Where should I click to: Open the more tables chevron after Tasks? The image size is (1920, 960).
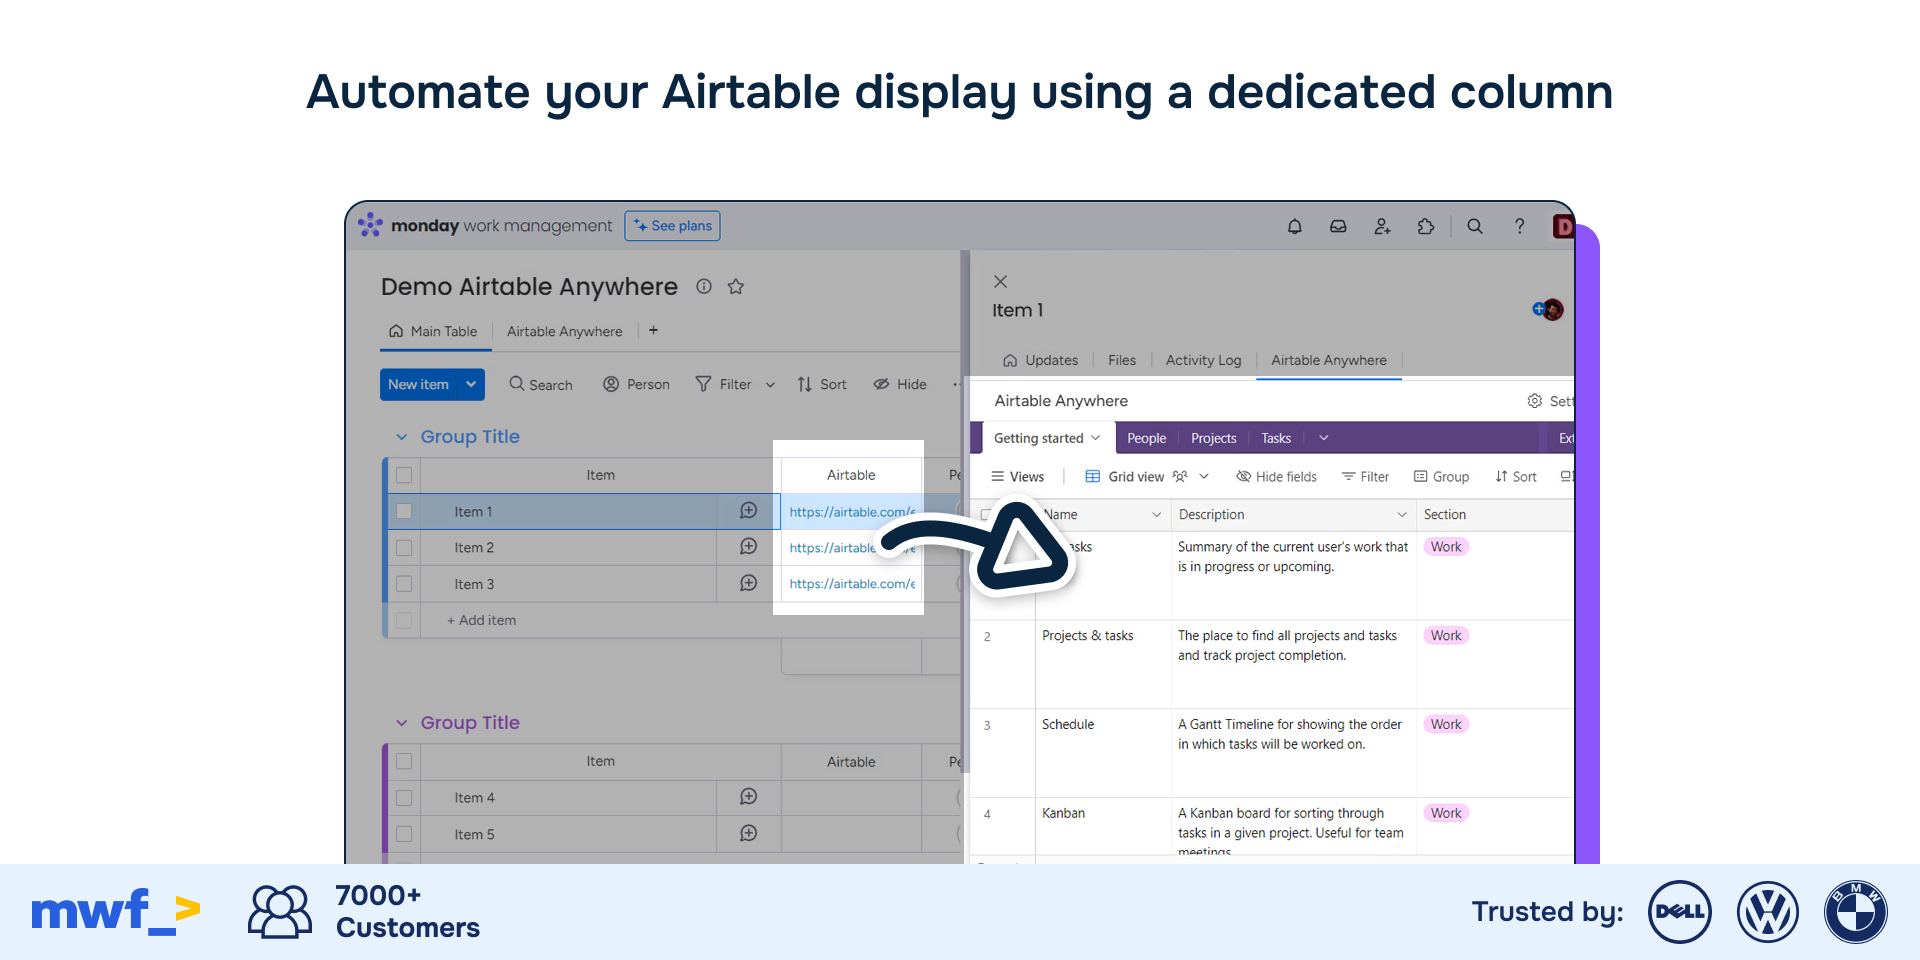1324,438
